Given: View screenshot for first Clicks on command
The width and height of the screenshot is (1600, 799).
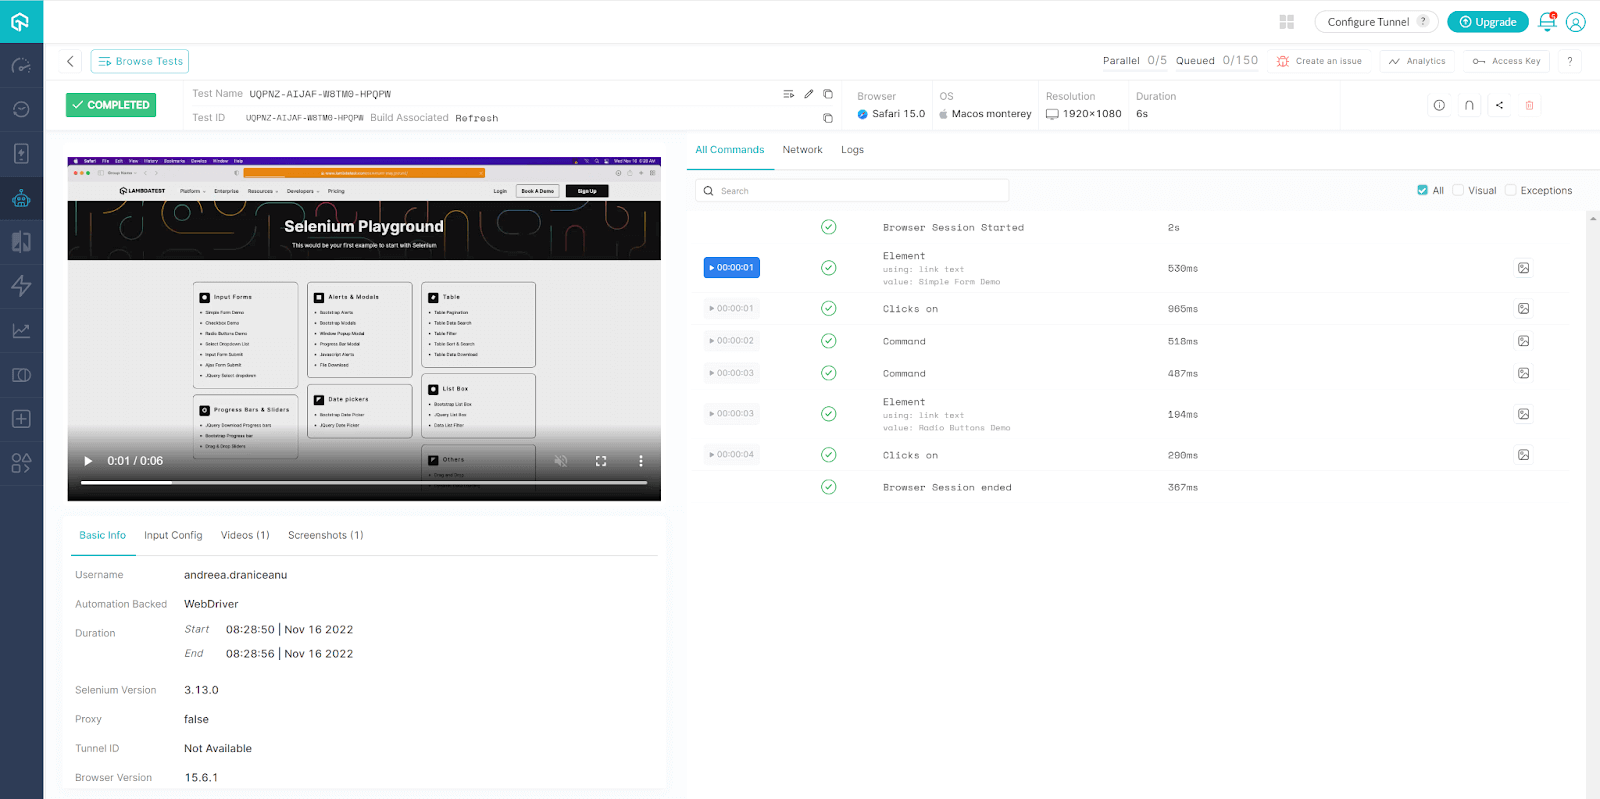Looking at the screenshot, I should coord(1523,309).
